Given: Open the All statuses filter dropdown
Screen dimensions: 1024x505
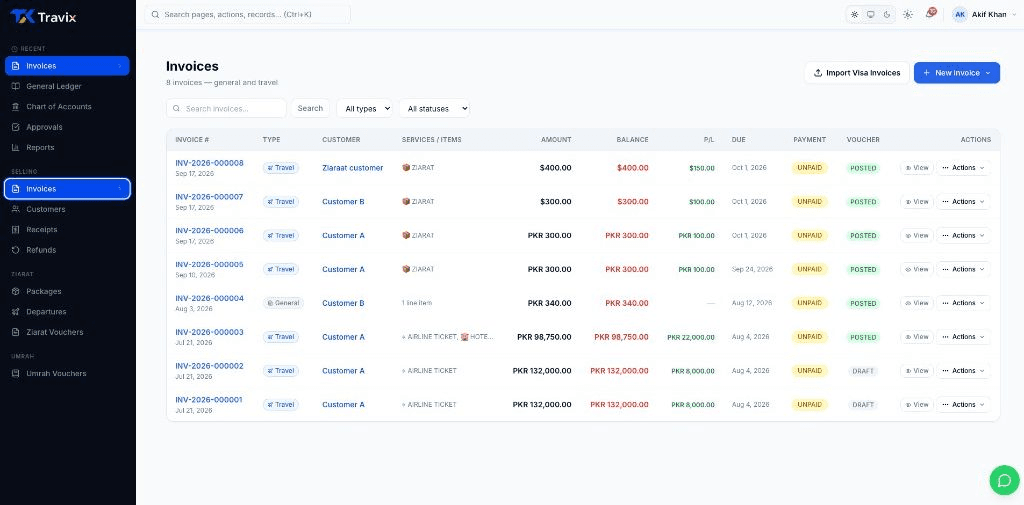Looking at the screenshot, I should (434, 108).
